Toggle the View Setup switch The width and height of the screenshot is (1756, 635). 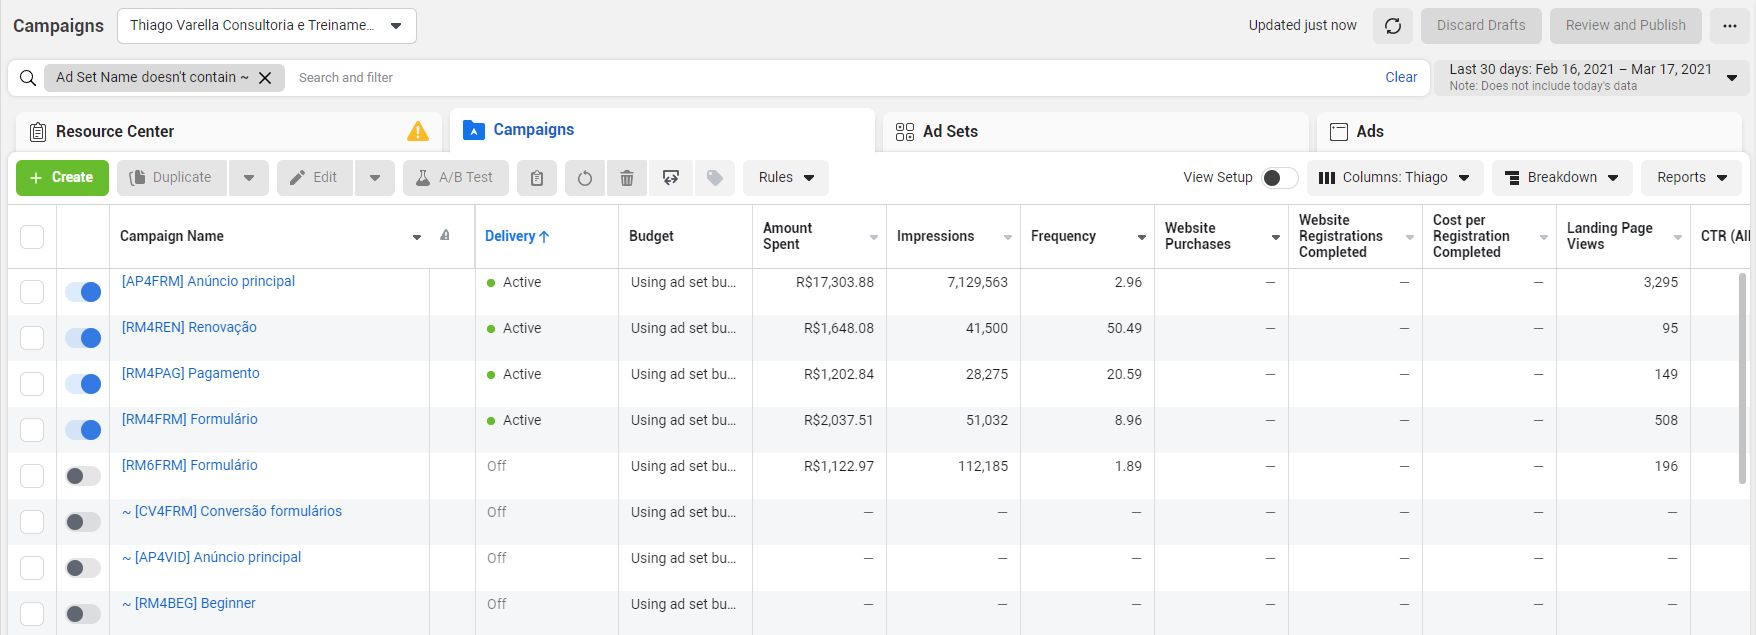pos(1279,178)
